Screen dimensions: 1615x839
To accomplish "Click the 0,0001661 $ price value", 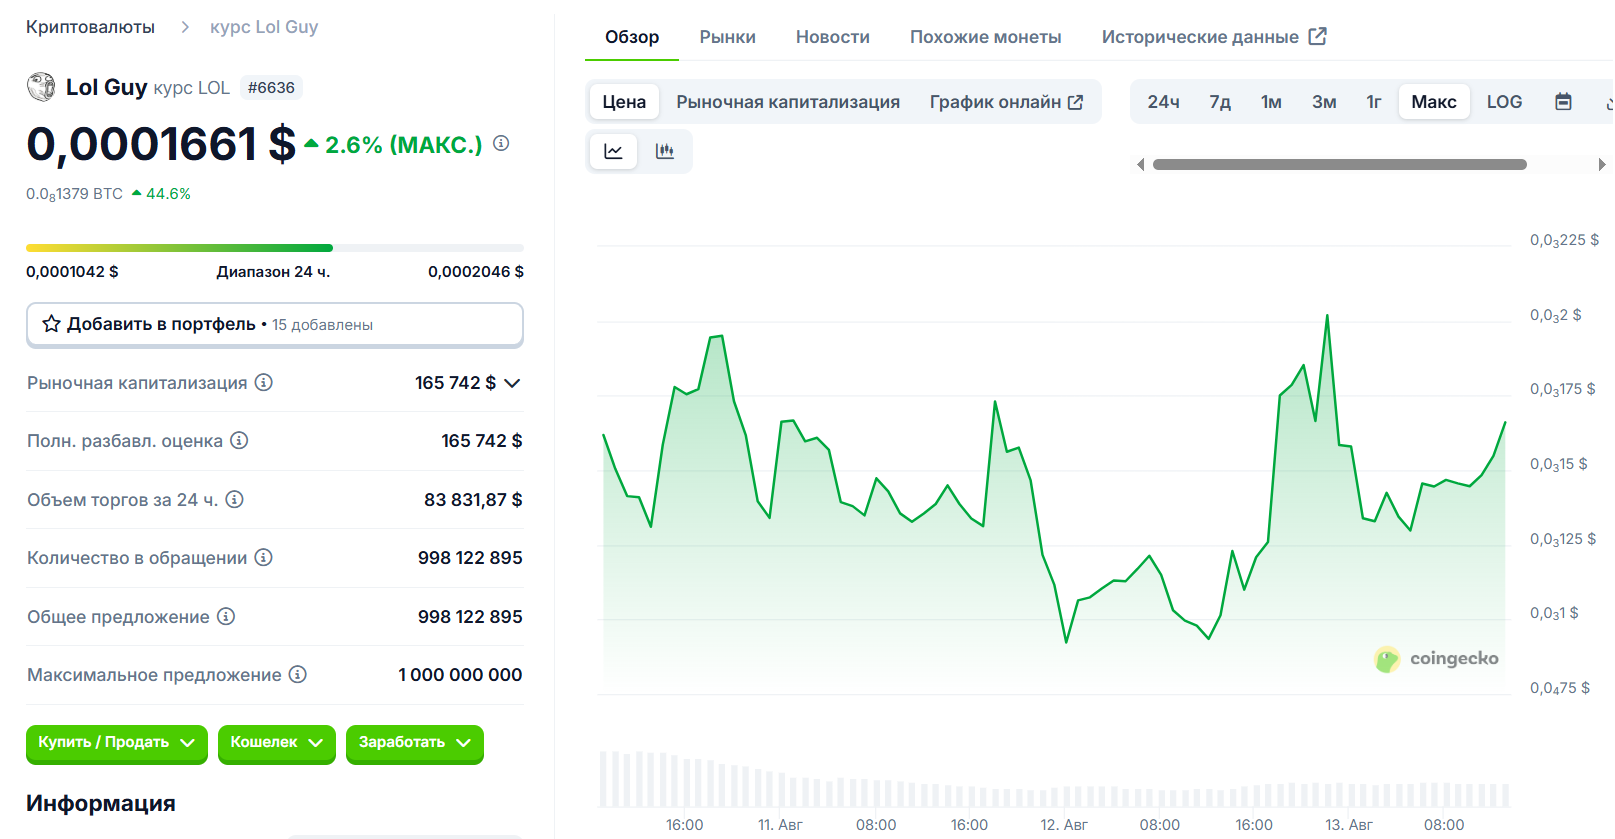I will [x=161, y=144].
